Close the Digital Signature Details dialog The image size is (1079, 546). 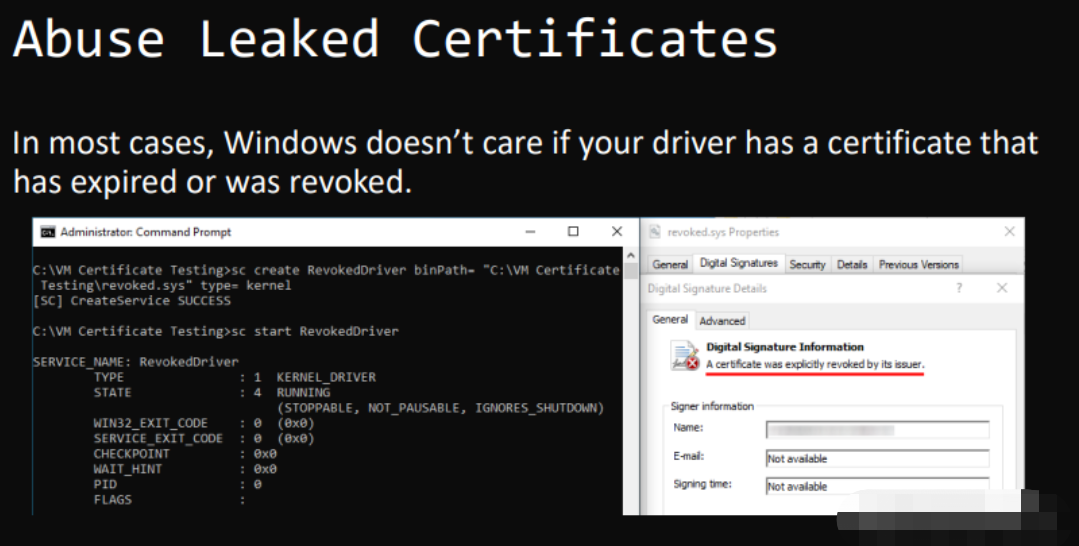tap(1002, 288)
